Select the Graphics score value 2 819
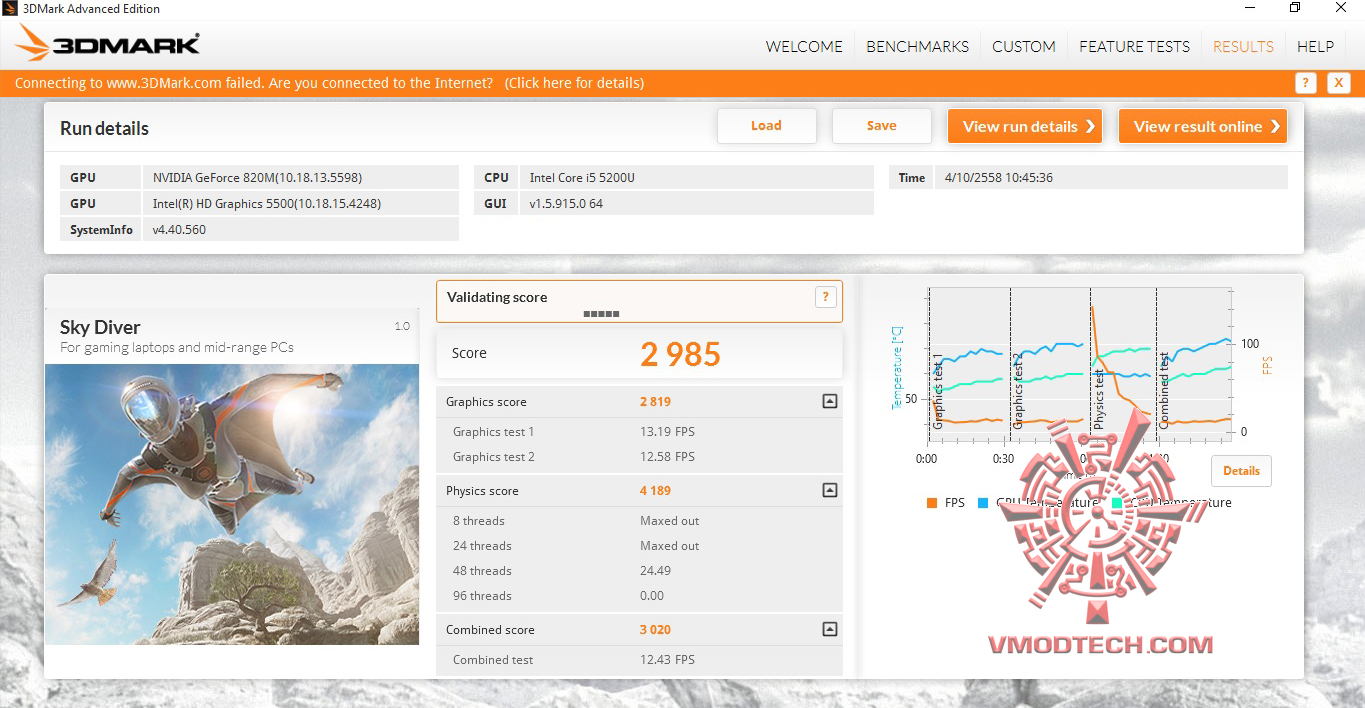Viewport: 1365px width, 708px height. point(655,402)
